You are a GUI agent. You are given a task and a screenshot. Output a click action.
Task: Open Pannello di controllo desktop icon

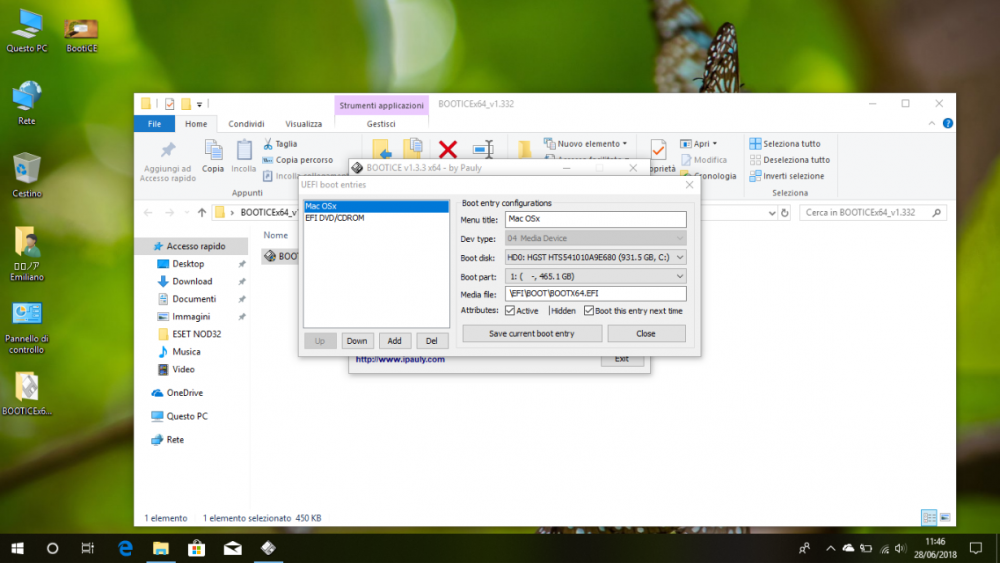(27, 328)
